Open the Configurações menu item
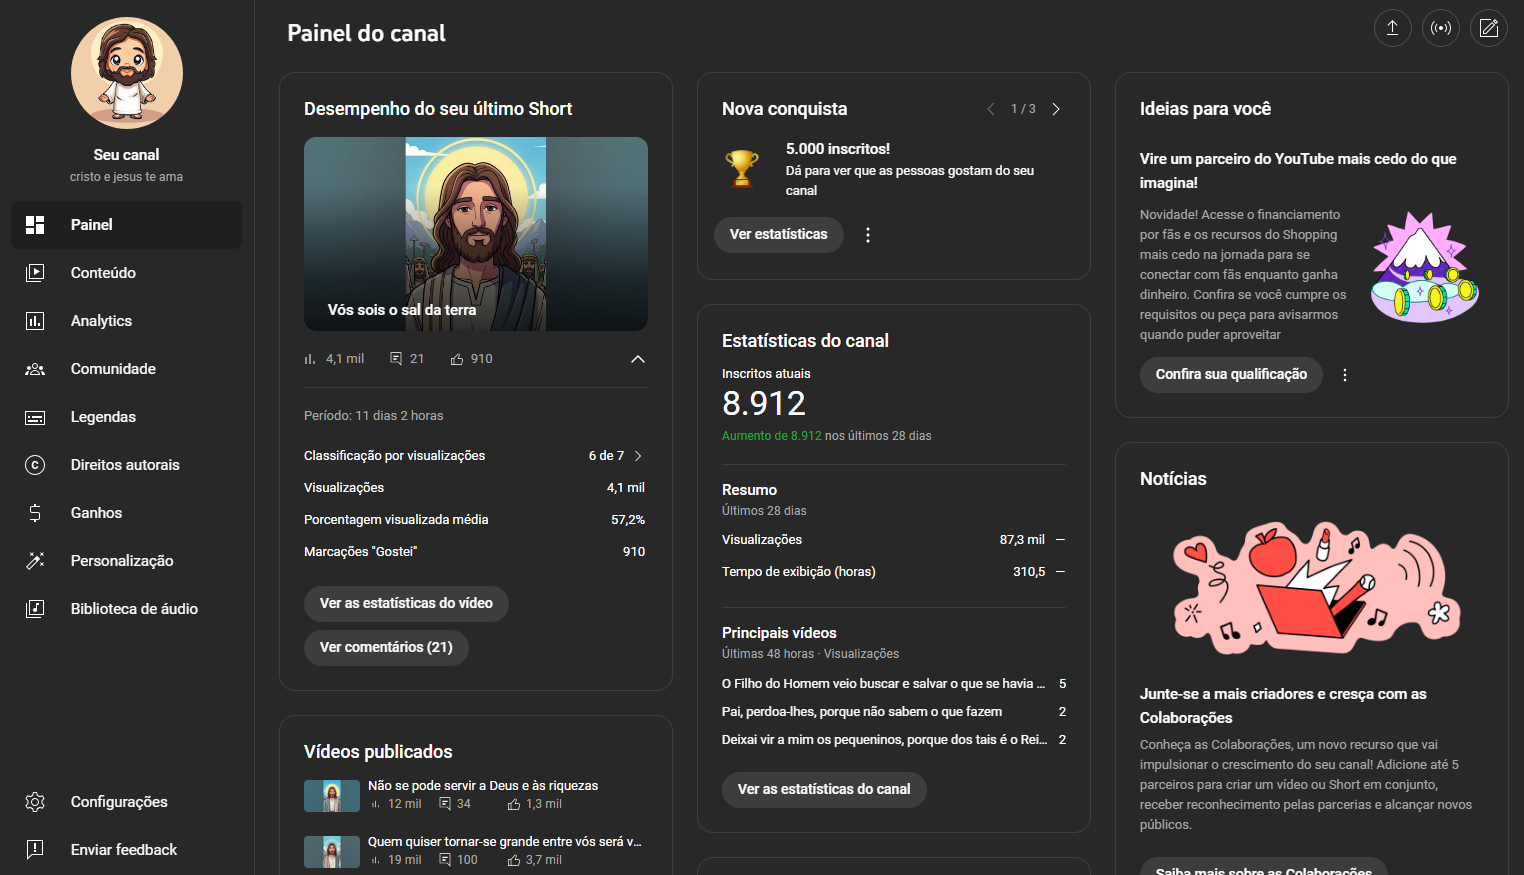Viewport: 1524px width, 875px height. tap(127, 802)
